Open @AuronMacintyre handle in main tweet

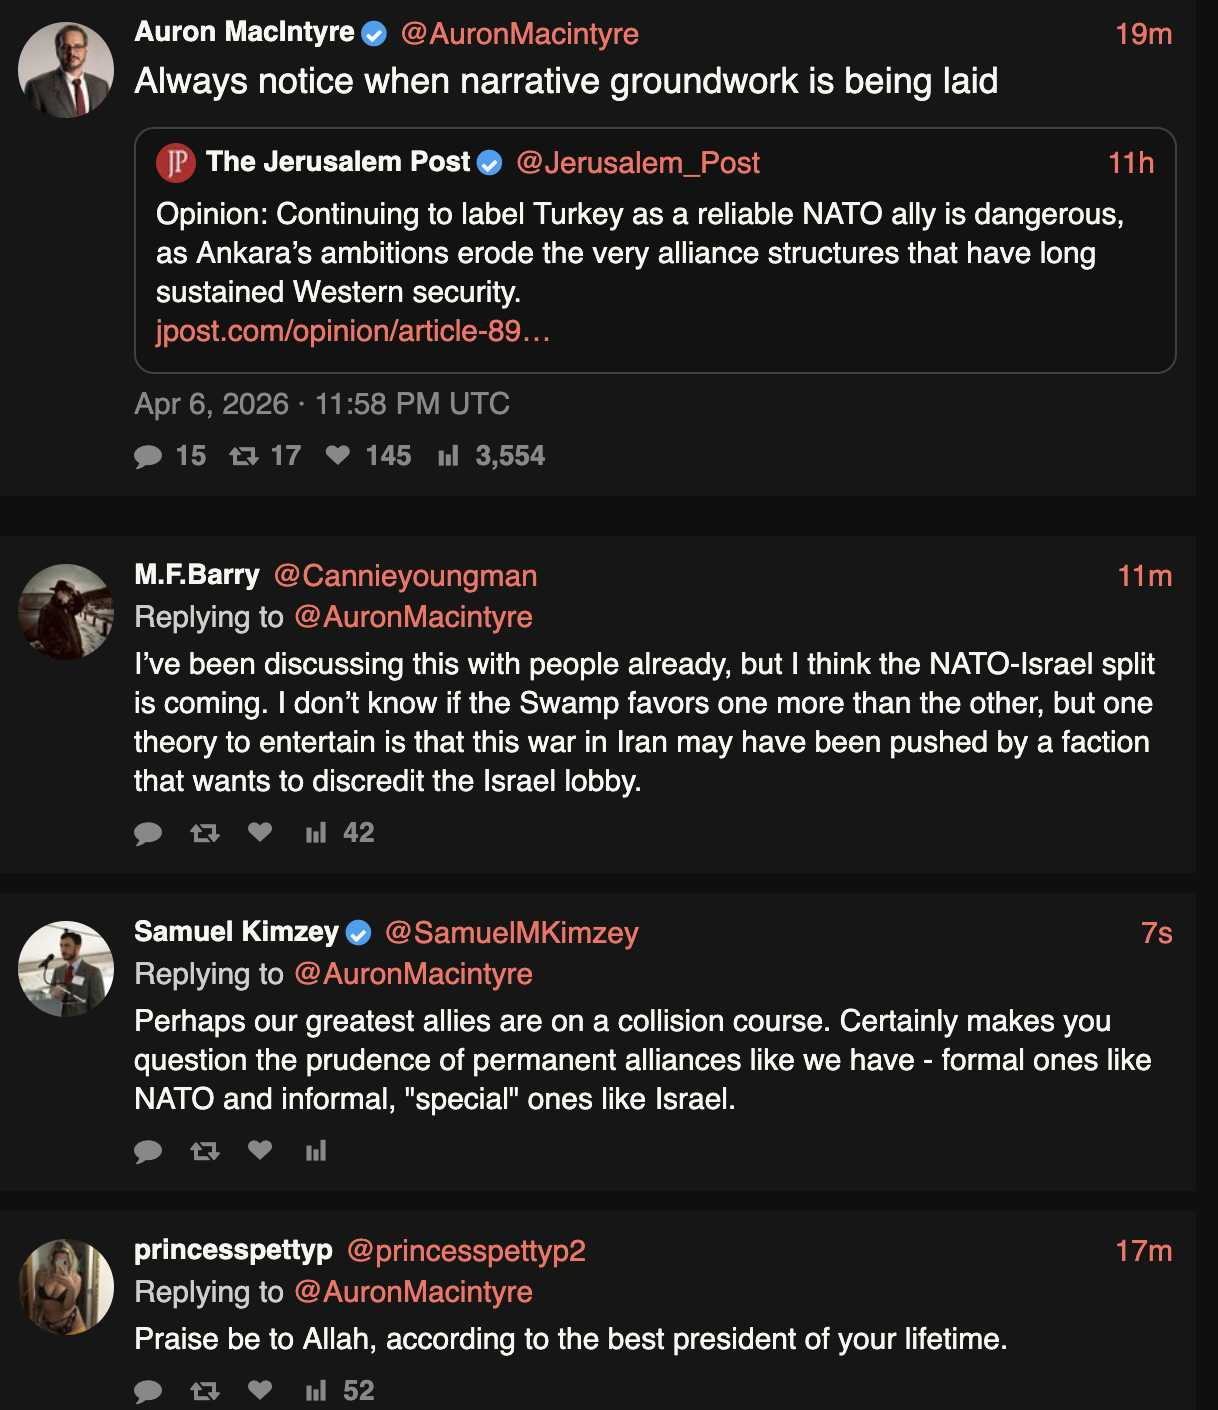[519, 34]
